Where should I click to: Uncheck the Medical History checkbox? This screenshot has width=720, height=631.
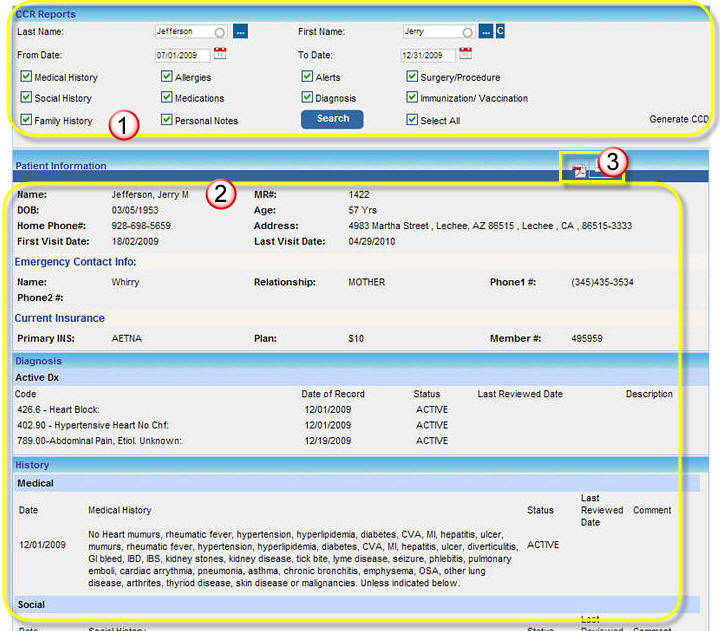[x=26, y=77]
